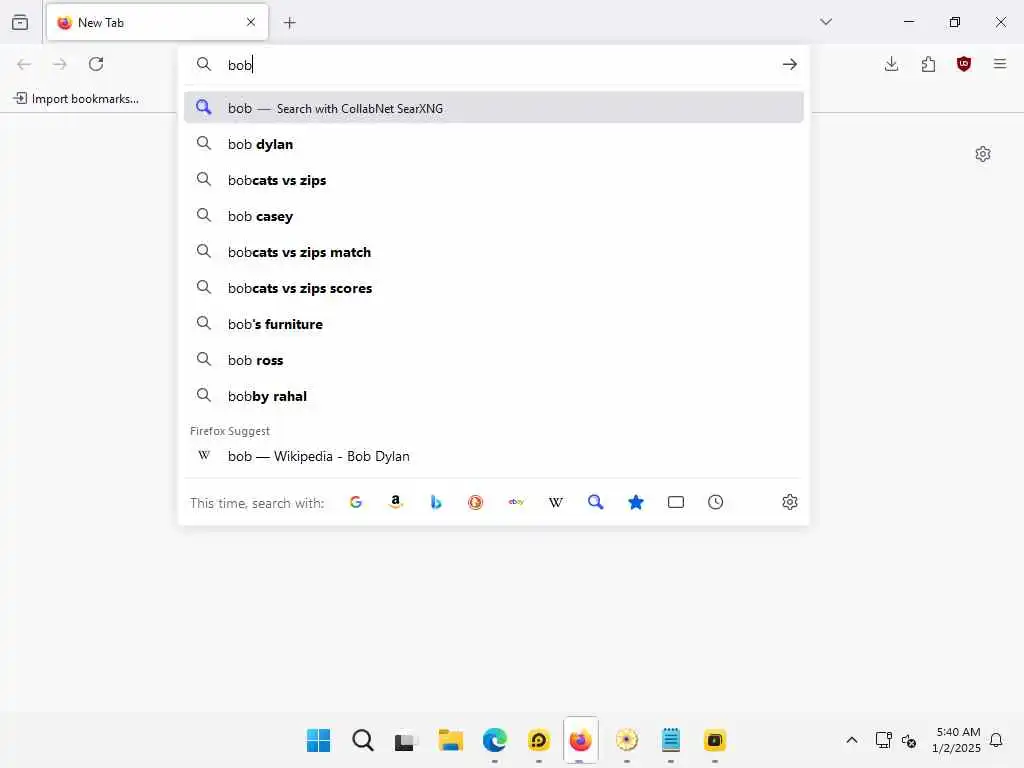
Task: Search open tabs via the tab icon
Action: pos(676,502)
